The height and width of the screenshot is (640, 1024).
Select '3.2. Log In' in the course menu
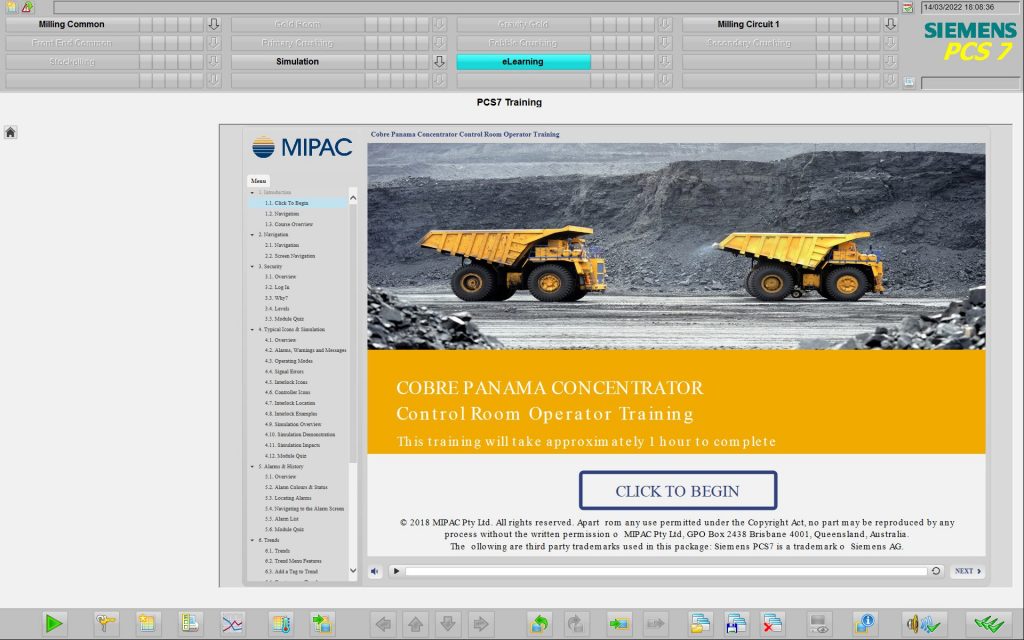click(x=278, y=287)
